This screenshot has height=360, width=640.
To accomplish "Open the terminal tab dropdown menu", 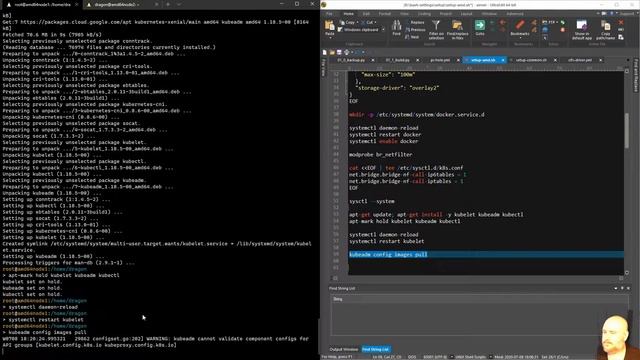I will click(179, 4).
